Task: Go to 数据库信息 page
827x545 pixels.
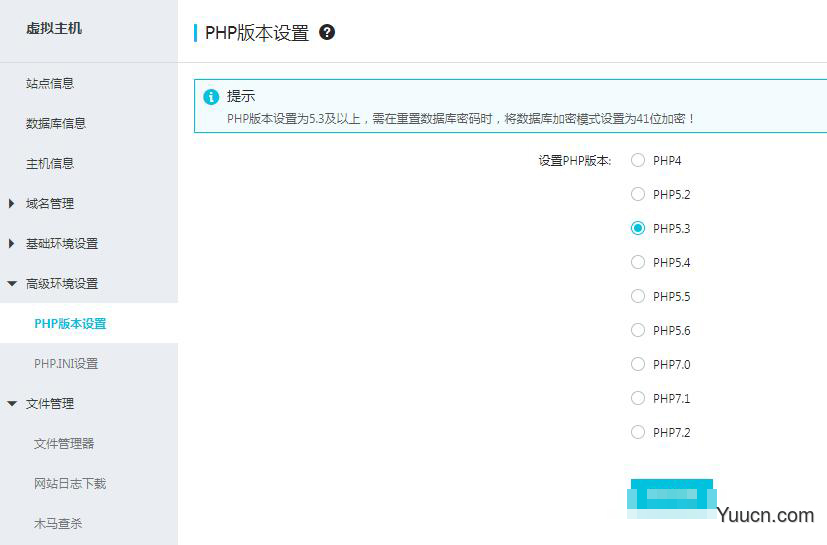Action: coord(56,124)
